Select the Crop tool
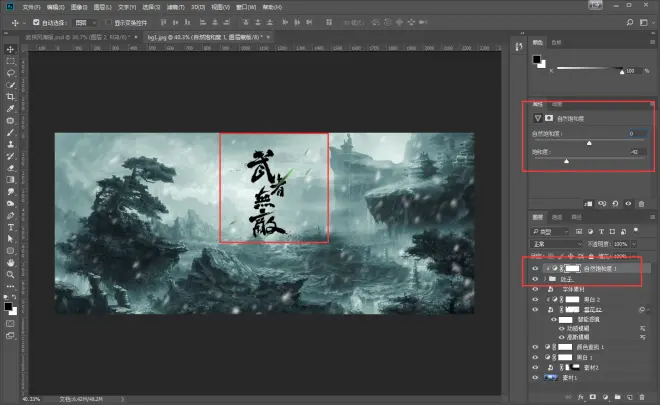The image size is (660, 405). pyautogui.click(x=11, y=96)
